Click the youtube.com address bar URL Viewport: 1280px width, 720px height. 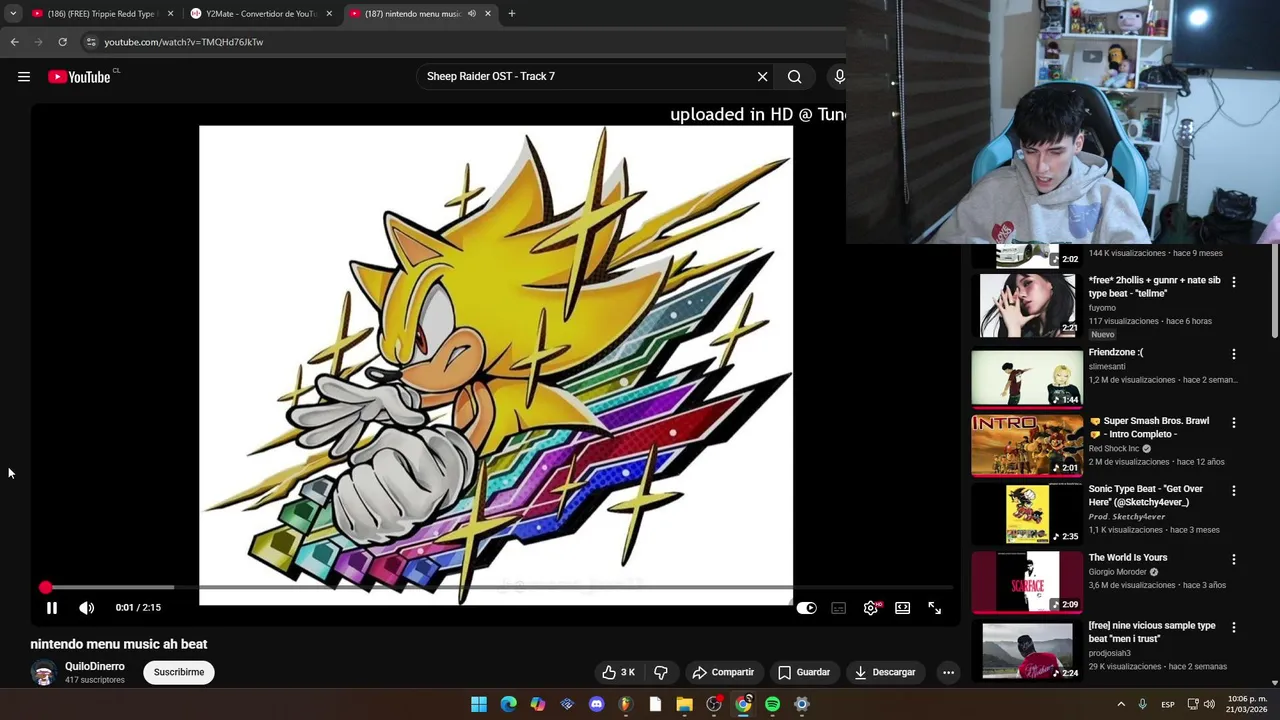coord(184,42)
